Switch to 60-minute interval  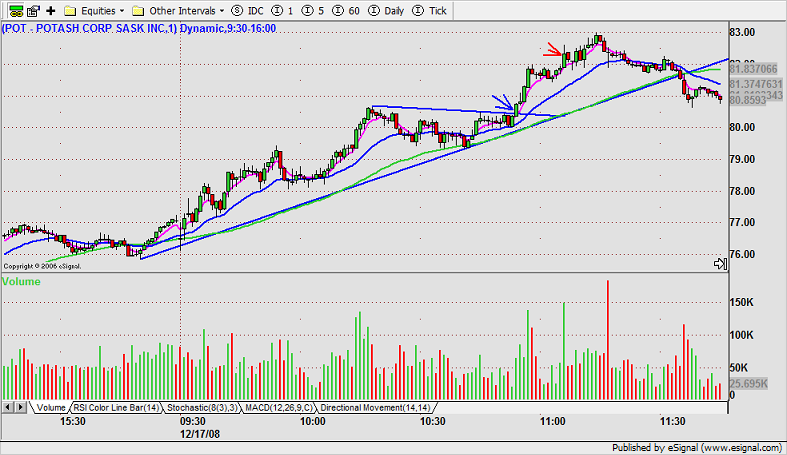click(x=346, y=11)
